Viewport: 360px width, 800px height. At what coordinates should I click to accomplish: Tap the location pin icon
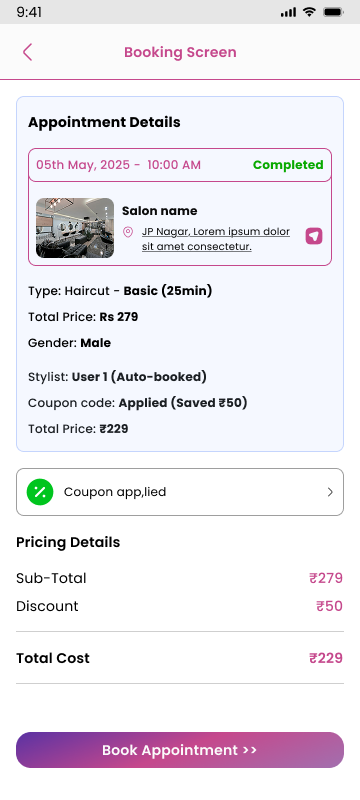click(x=128, y=232)
